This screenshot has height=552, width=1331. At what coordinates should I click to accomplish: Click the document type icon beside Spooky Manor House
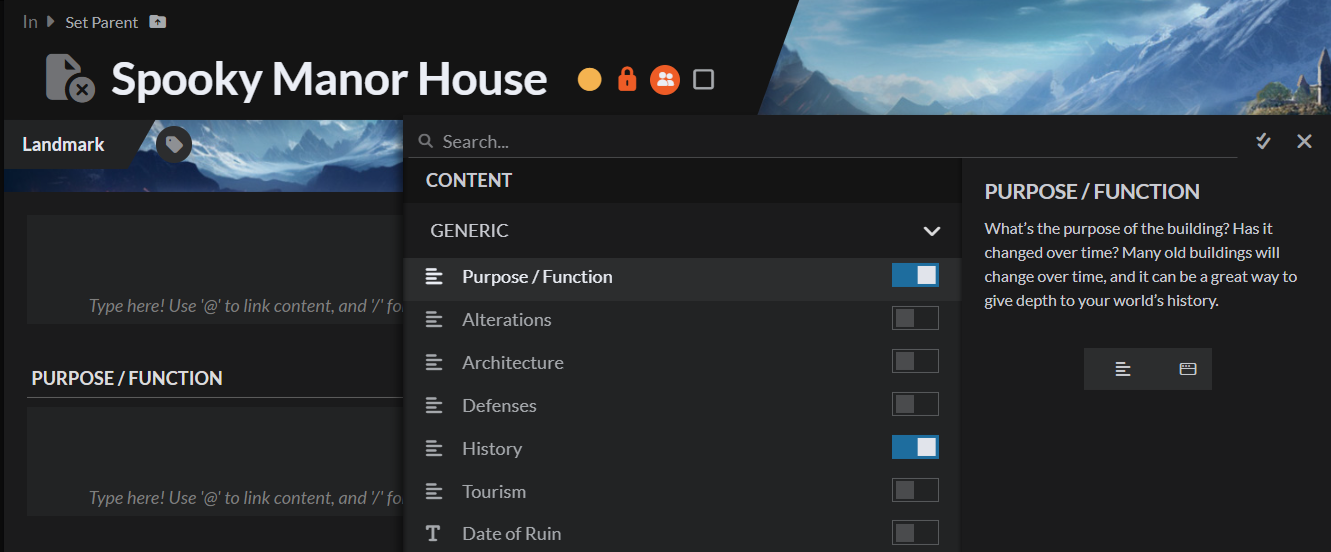(70, 78)
